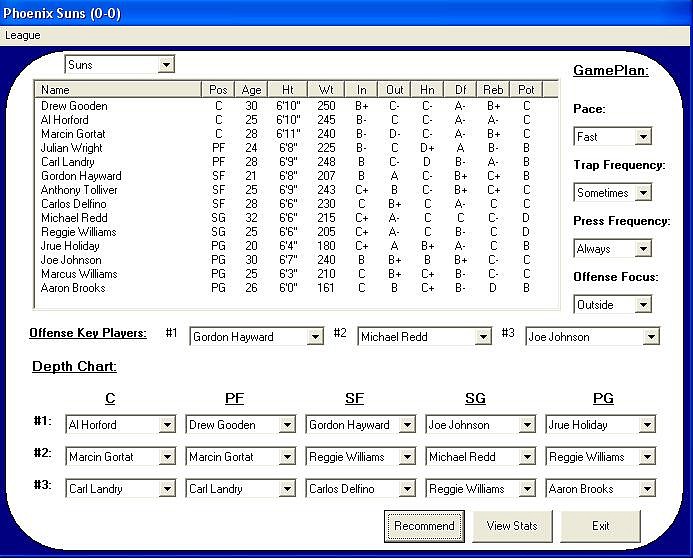Open the #1 C depth chart dropdown (Al Horford)
The image size is (693, 559).
point(121,425)
